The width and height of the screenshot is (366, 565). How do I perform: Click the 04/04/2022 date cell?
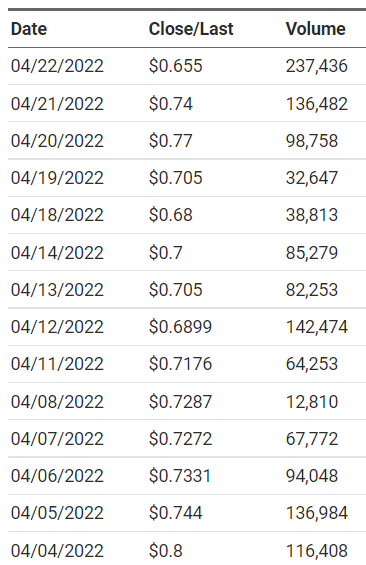57,551
